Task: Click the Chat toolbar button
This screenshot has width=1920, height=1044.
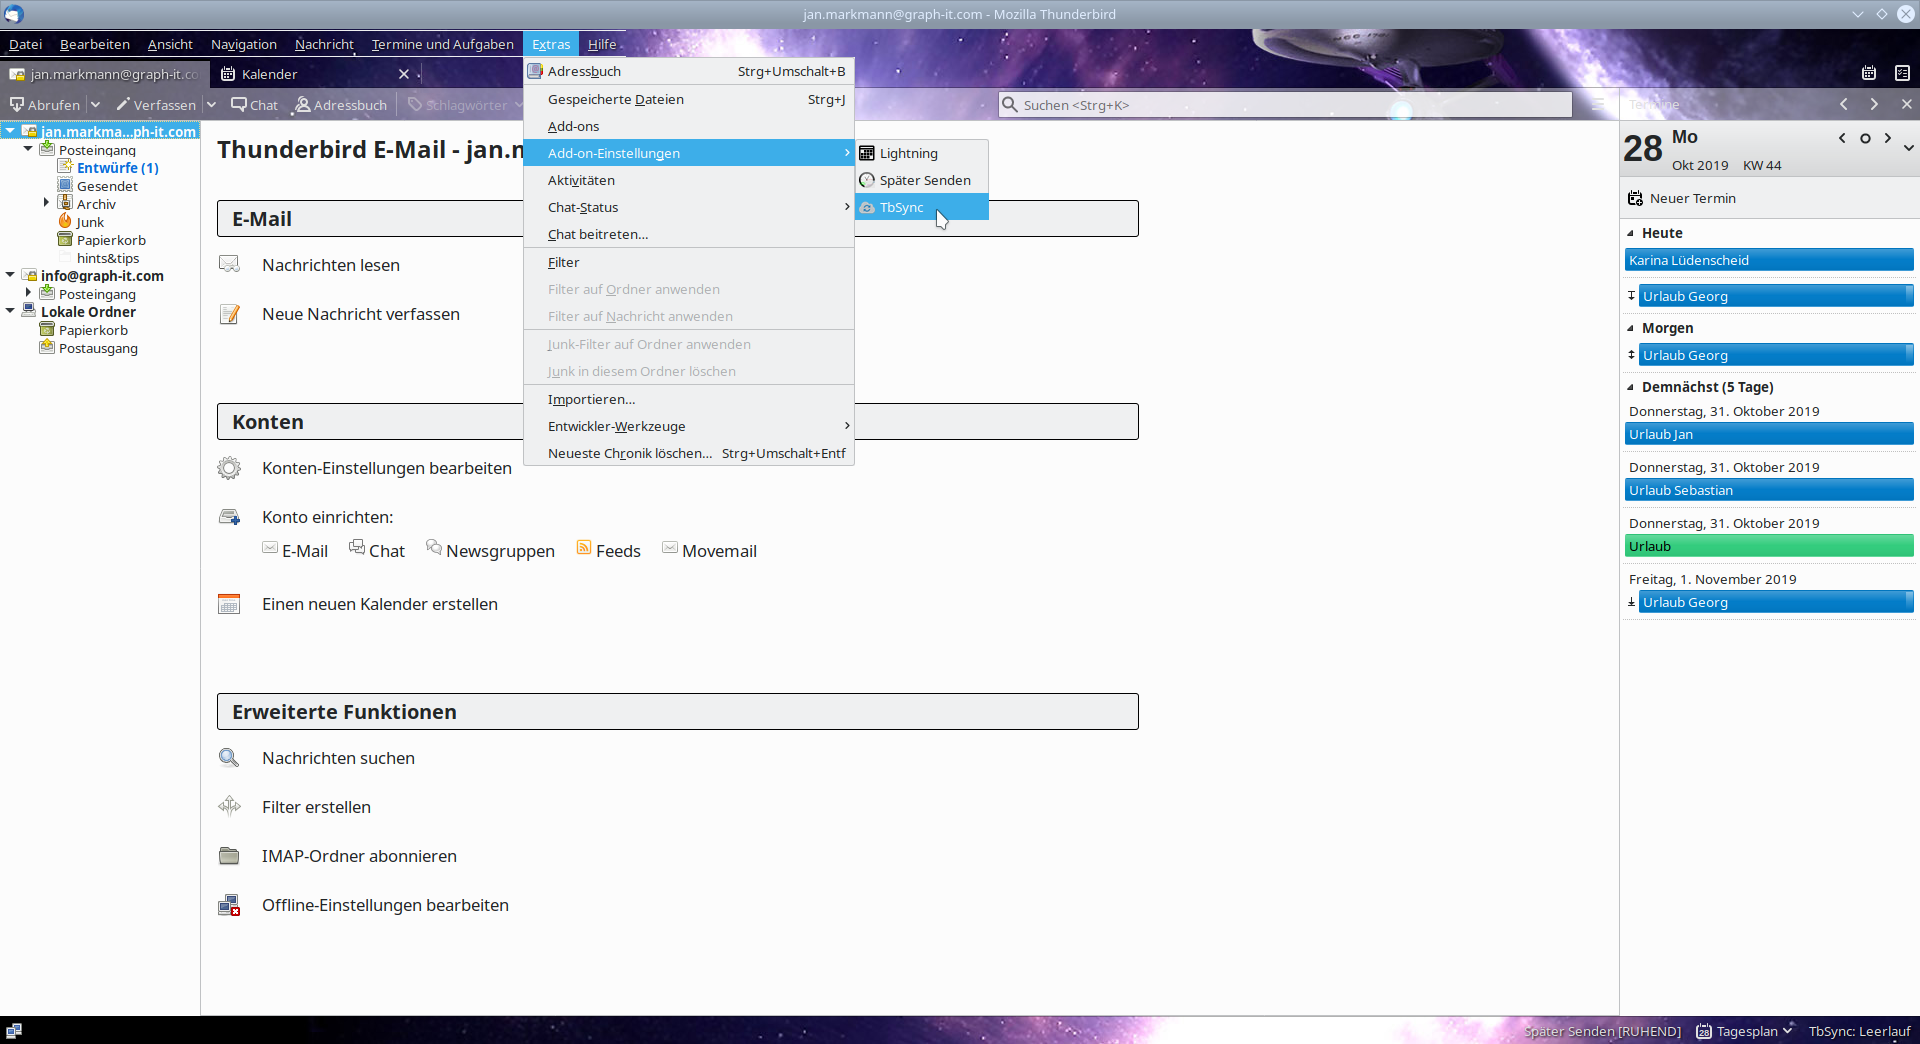Action: click(255, 105)
